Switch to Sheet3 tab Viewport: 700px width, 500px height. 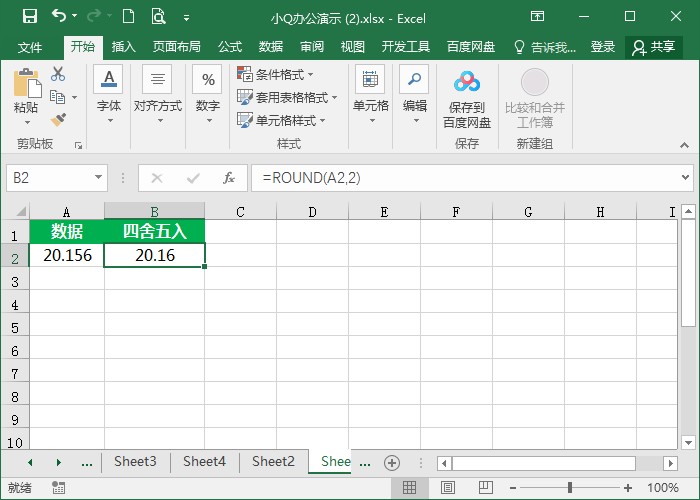(135, 461)
